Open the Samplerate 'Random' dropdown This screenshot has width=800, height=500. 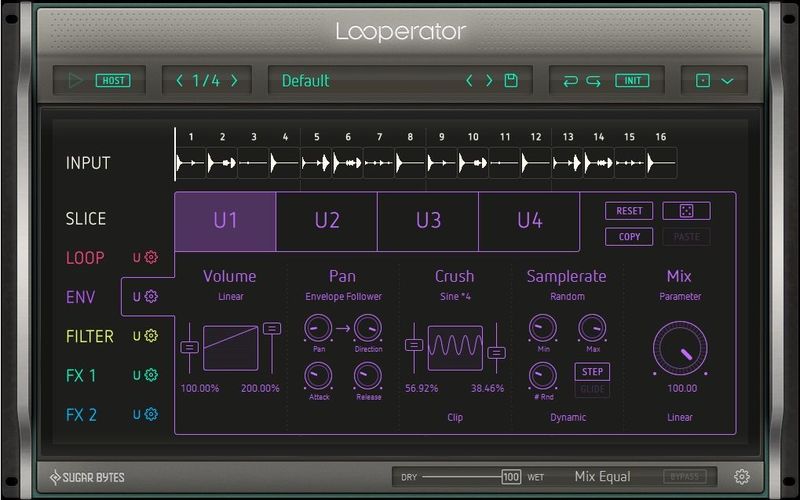point(567,296)
